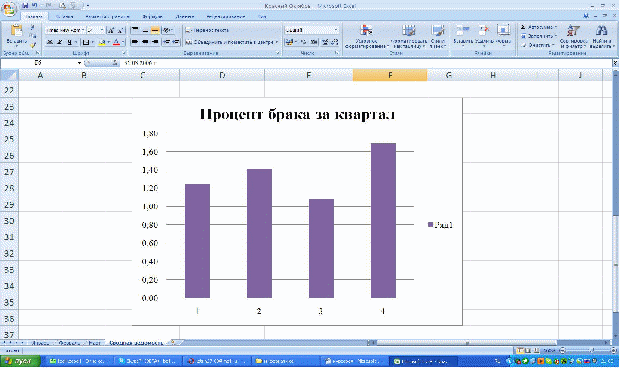Image resolution: width=620 pixels, height=368 pixels.
Task: Switch to the Insert ribbon tab
Action: click(x=64, y=17)
